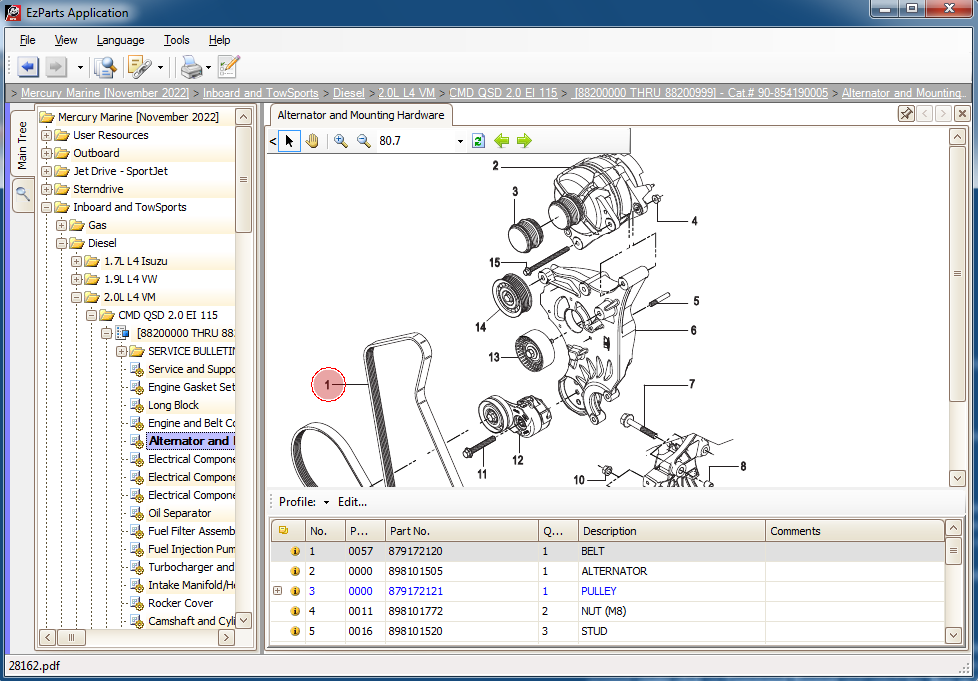Open the search document toolbar icon

(x=104, y=67)
